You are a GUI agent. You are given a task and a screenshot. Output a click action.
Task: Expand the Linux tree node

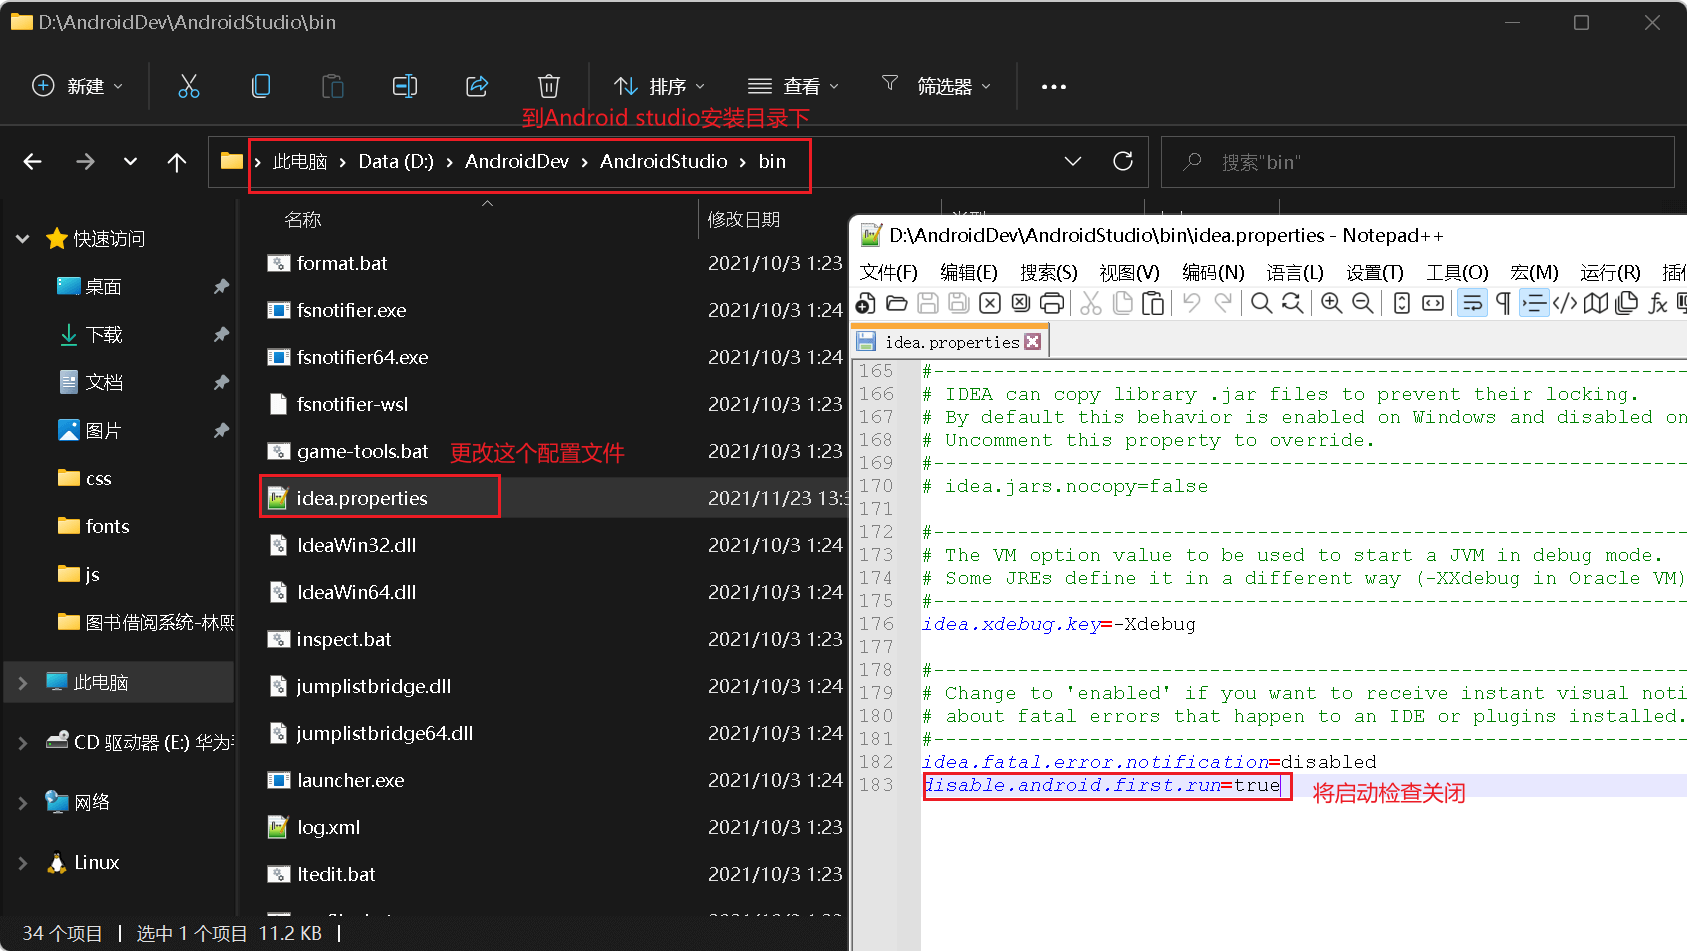pyautogui.click(x=23, y=862)
